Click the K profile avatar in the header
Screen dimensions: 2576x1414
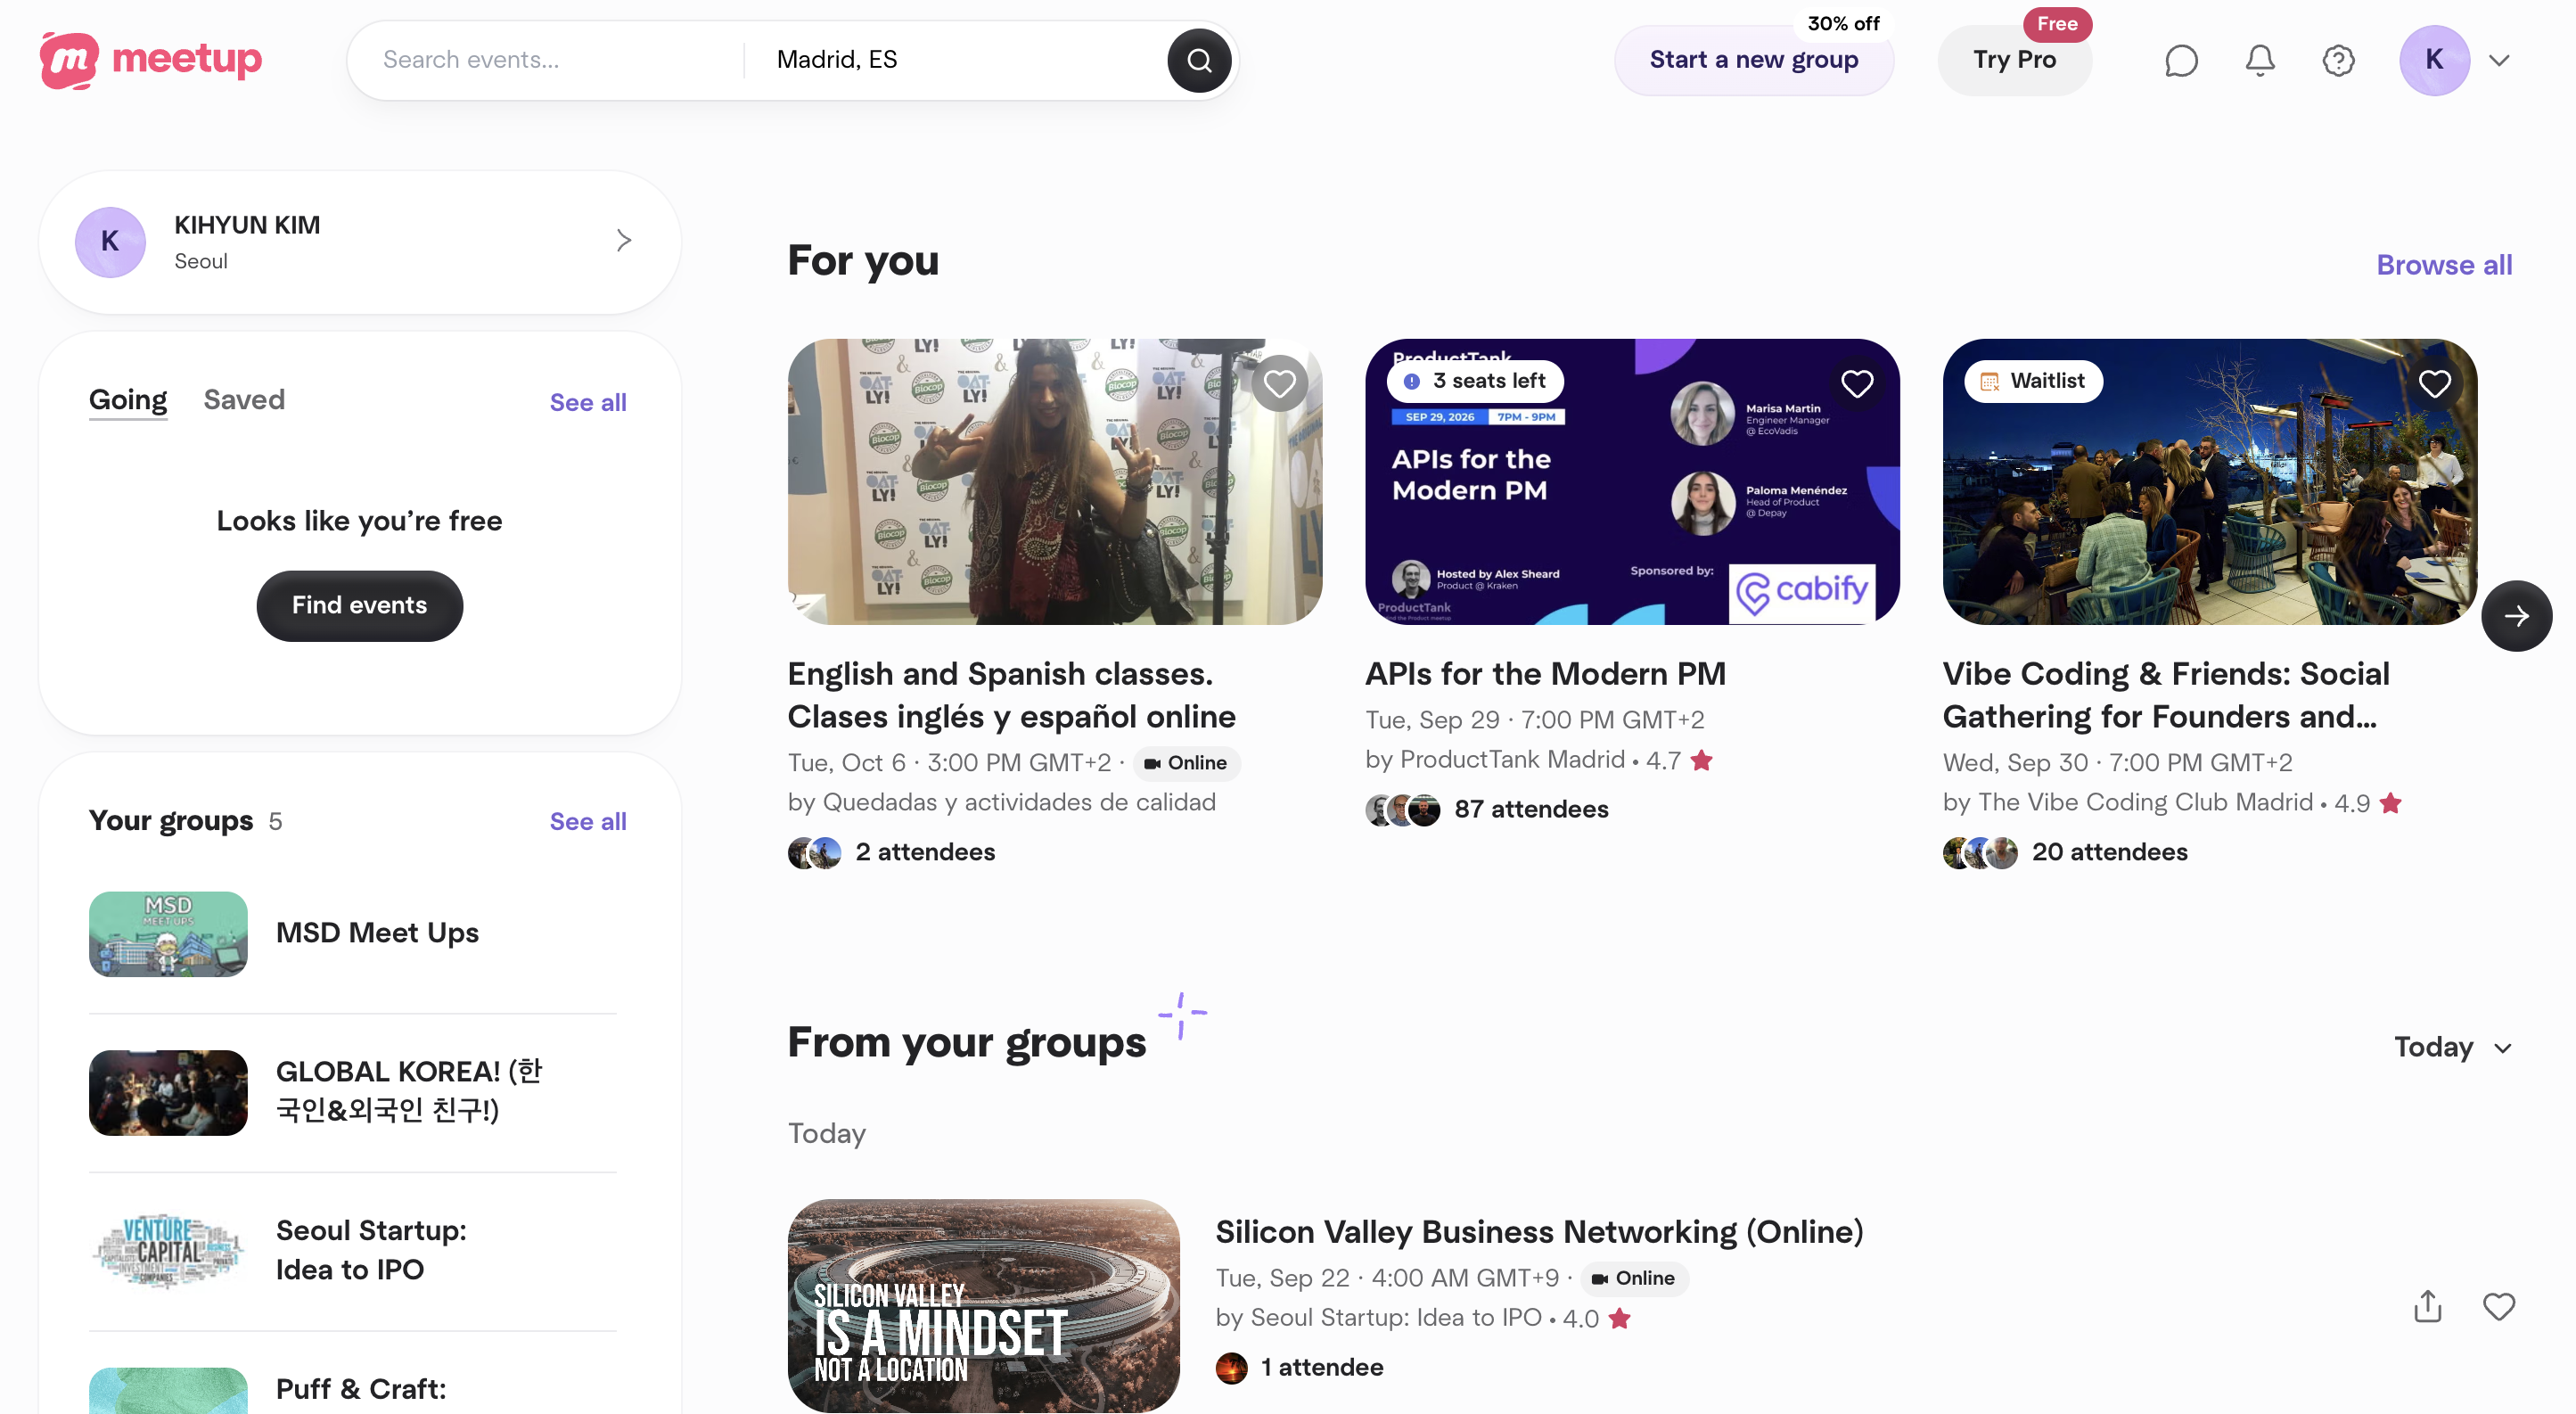(x=2433, y=60)
